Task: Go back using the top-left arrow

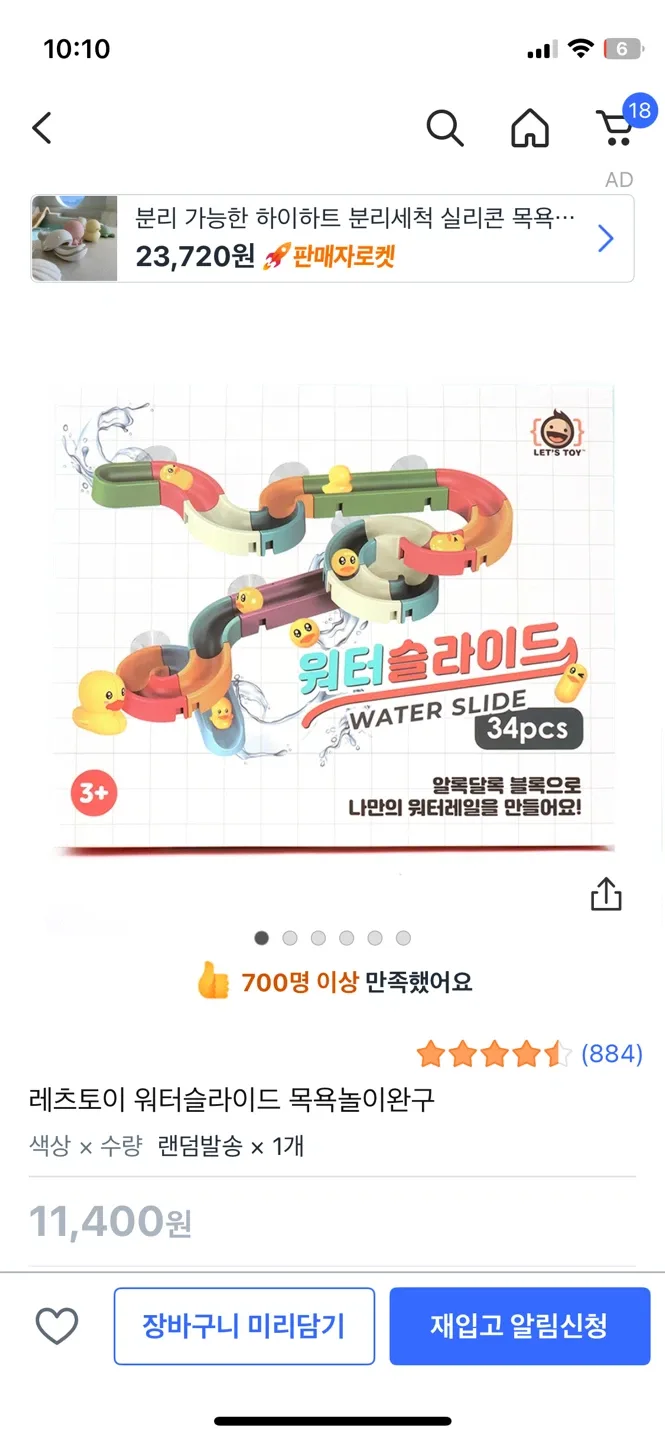Action: pyautogui.click(x=41, y=128)
